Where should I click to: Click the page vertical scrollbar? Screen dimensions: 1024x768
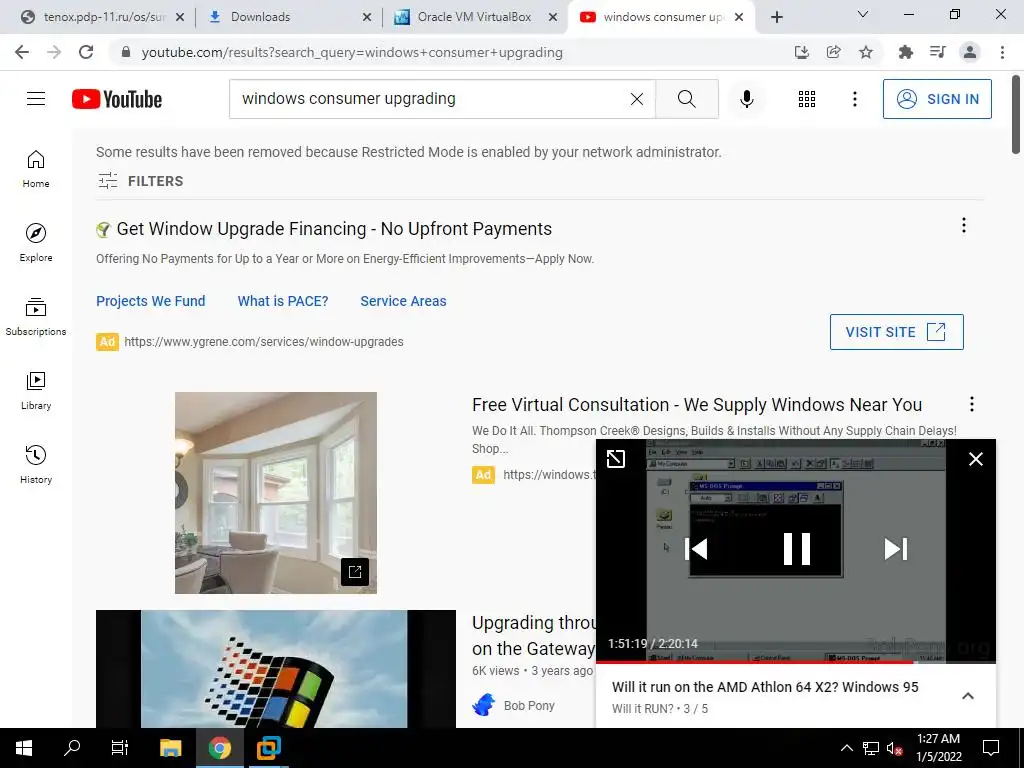[1016, 115]
